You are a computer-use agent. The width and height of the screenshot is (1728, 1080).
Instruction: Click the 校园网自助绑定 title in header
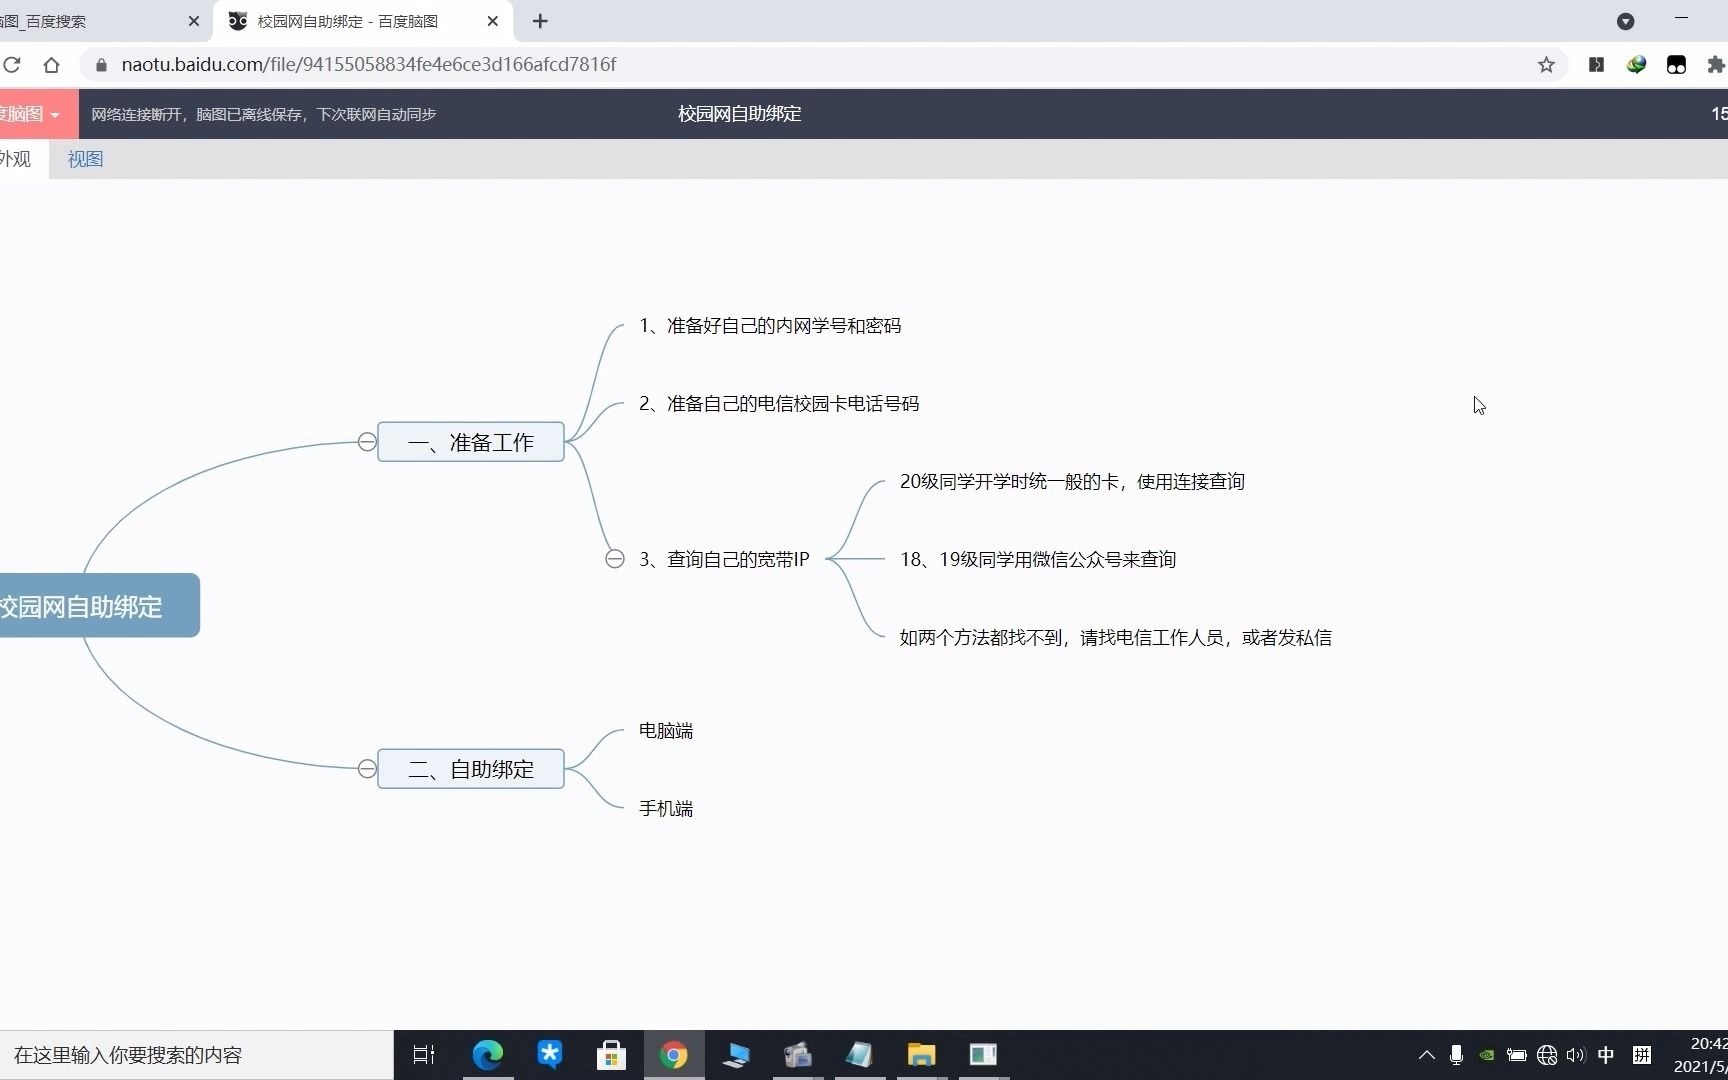tap(740, 114)
